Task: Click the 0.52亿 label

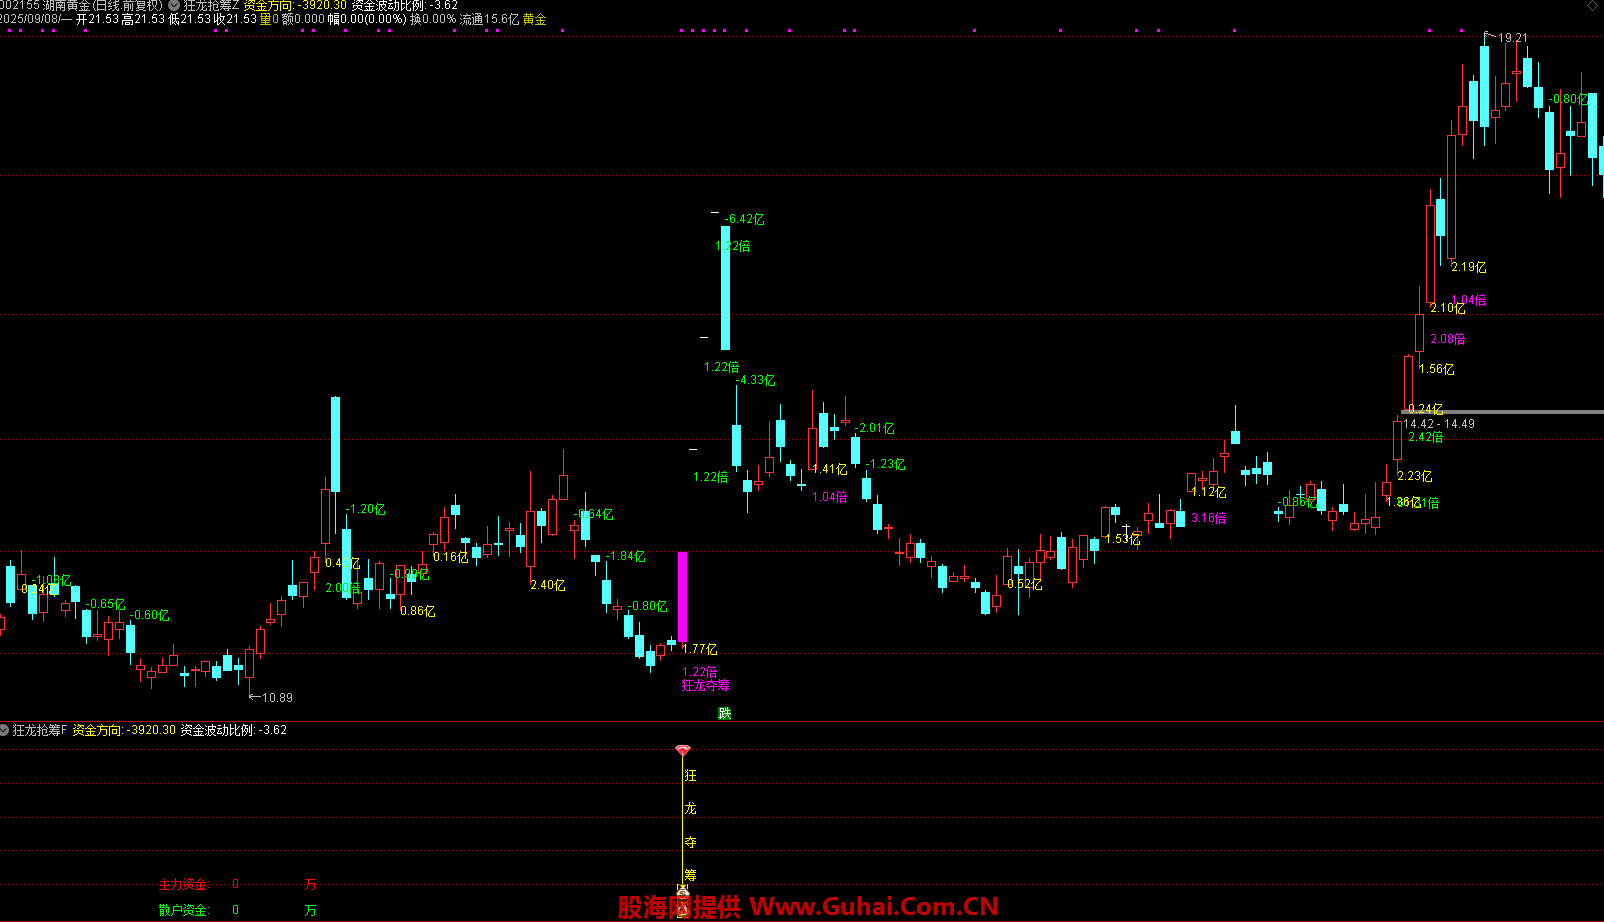Action: (x=1025, y=584)
